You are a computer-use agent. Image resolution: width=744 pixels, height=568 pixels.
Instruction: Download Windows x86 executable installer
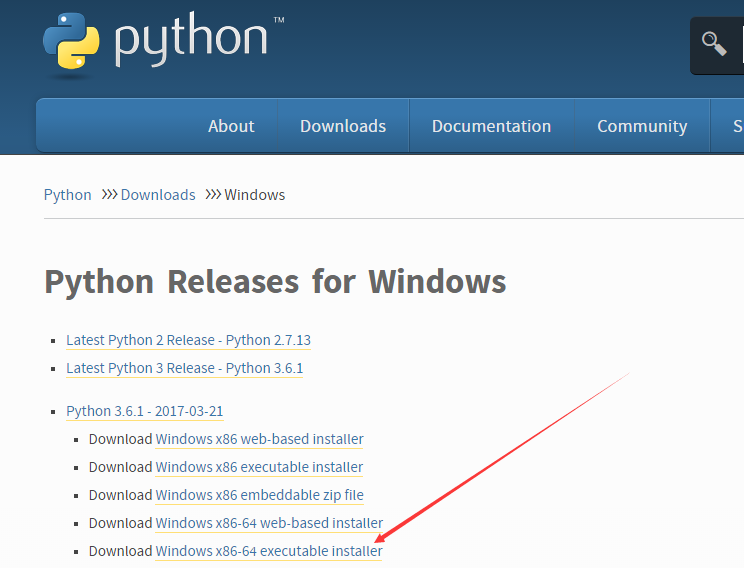[259, 467]
